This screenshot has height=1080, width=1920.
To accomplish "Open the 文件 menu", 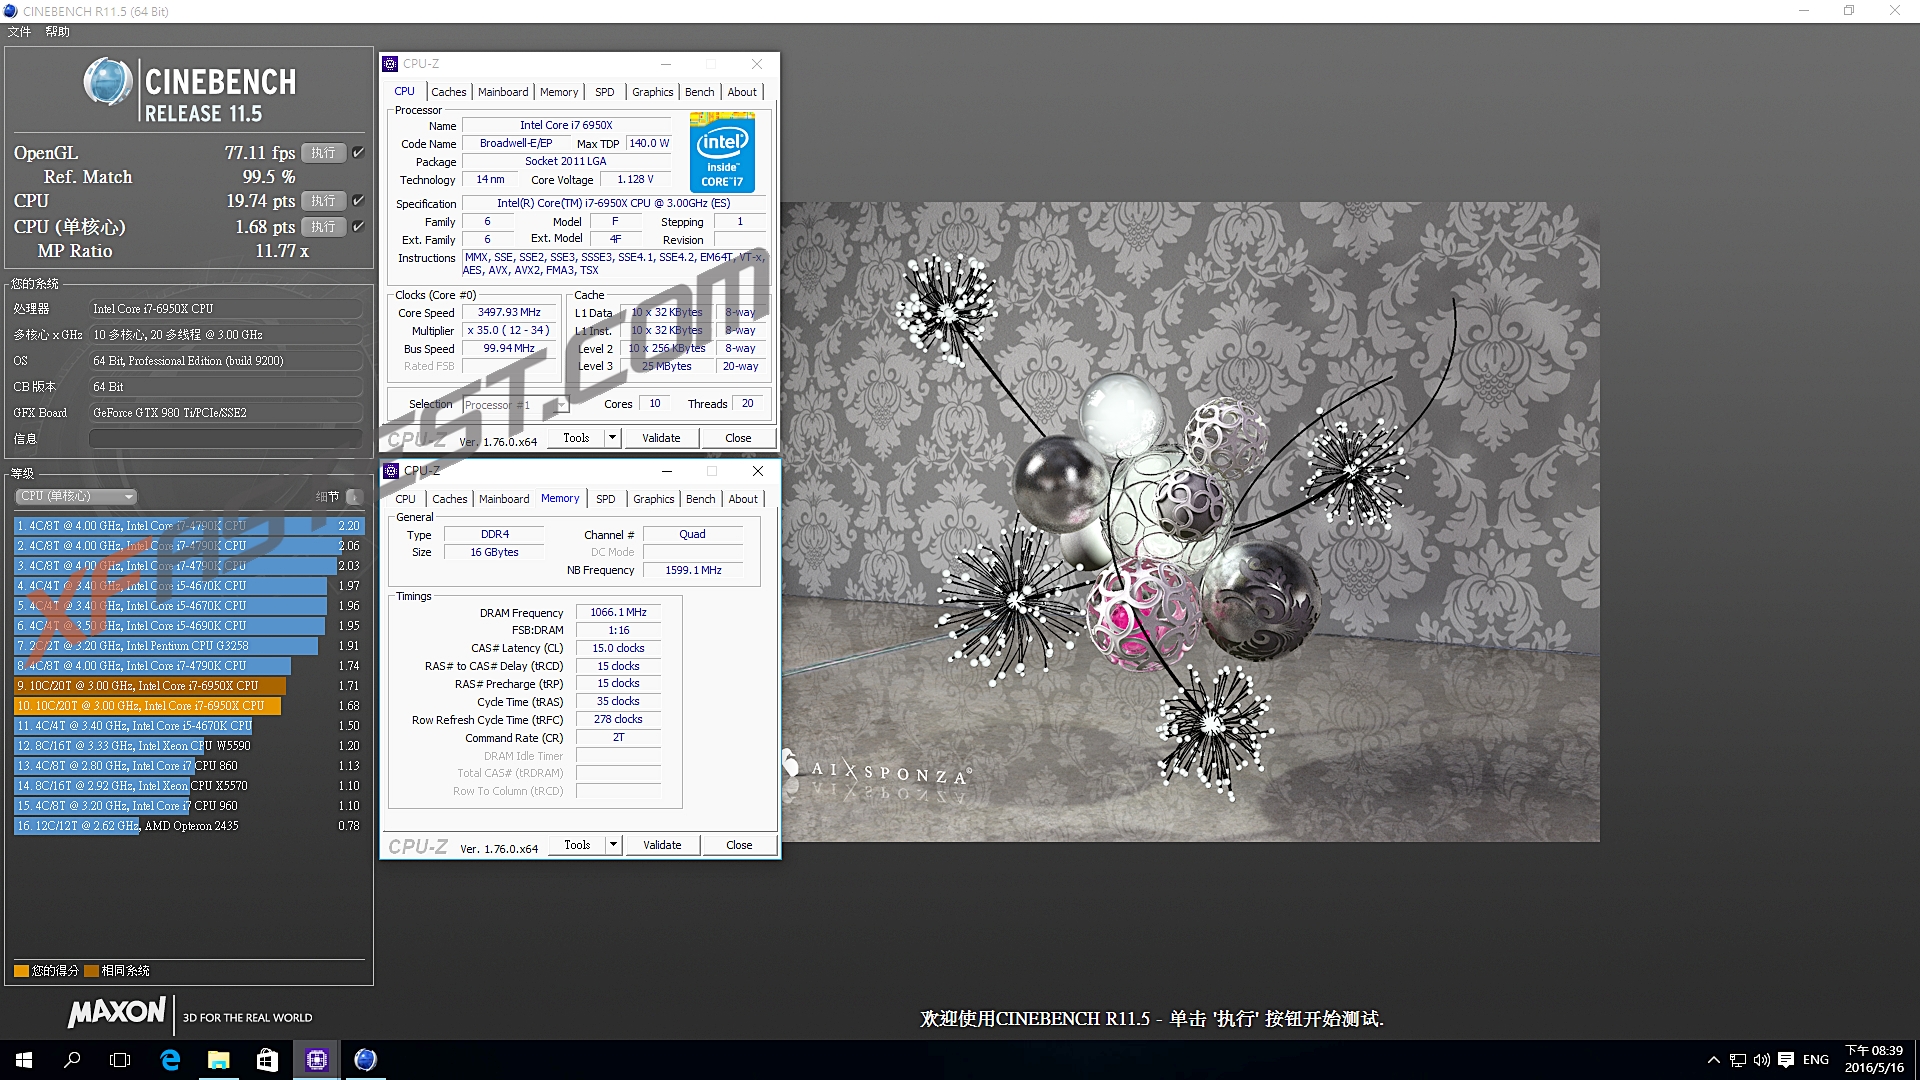I will click(x=19, y=32).
